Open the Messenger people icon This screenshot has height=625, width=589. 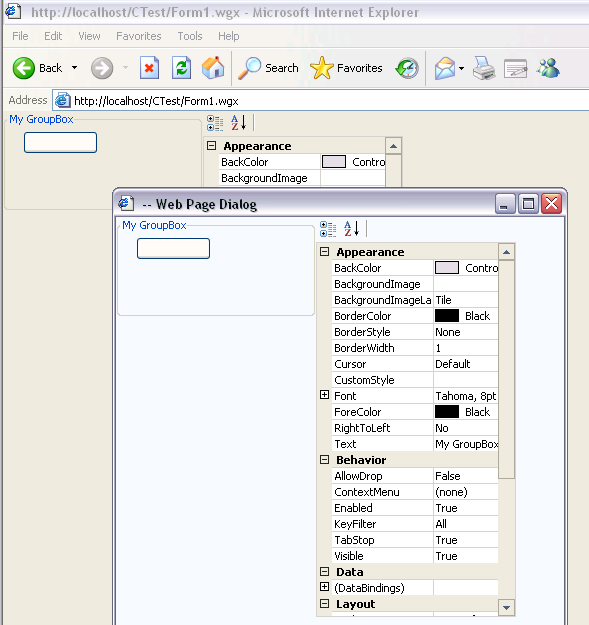click(548, 68)
